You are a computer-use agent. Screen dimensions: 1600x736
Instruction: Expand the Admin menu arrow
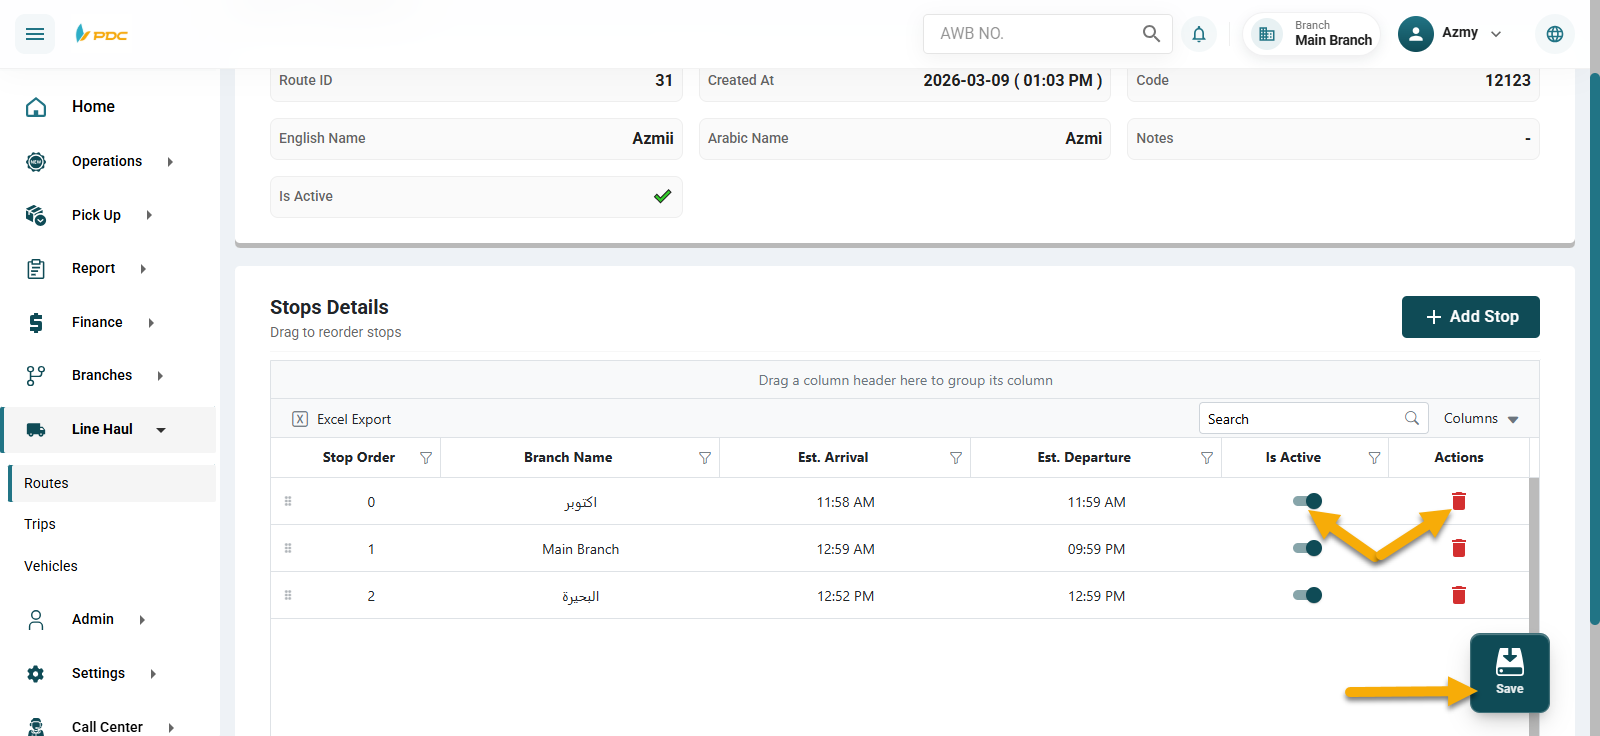[142, 620]
